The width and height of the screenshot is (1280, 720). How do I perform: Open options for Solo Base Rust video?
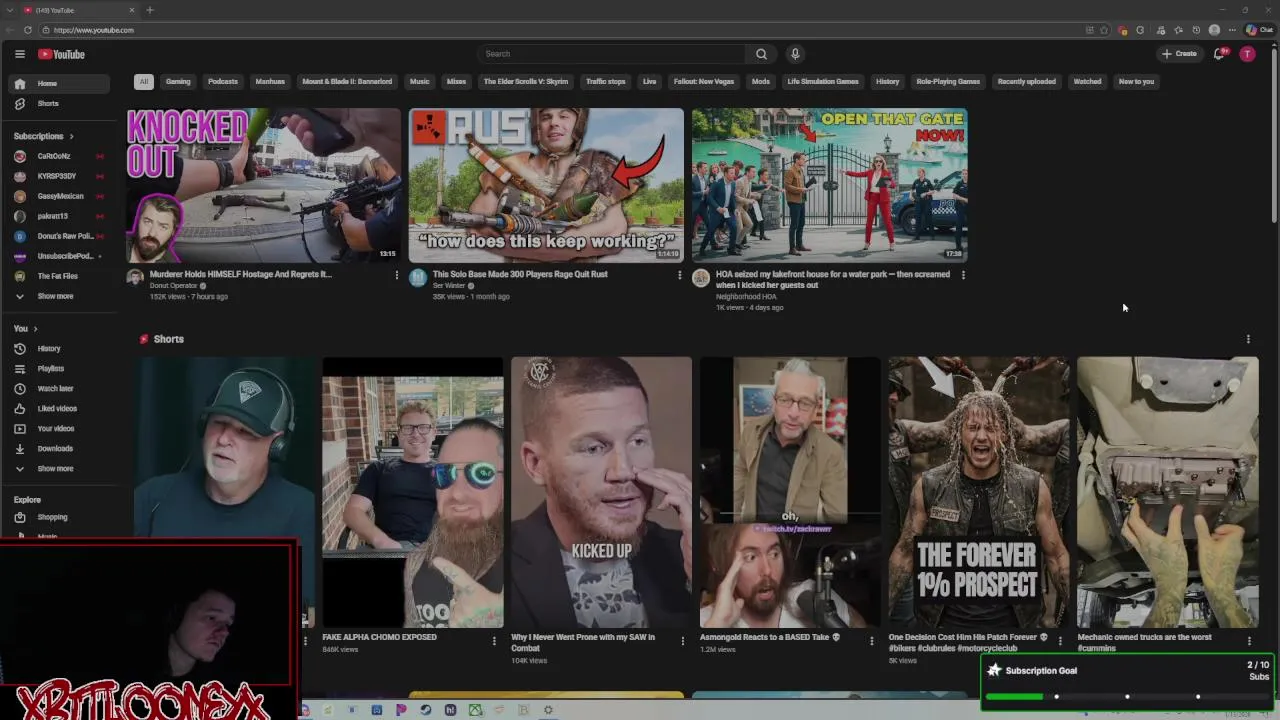tap(679, 275)
